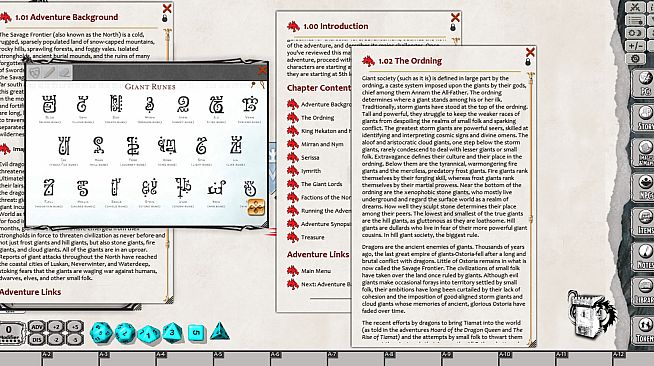Roll the d8 die

173,333
